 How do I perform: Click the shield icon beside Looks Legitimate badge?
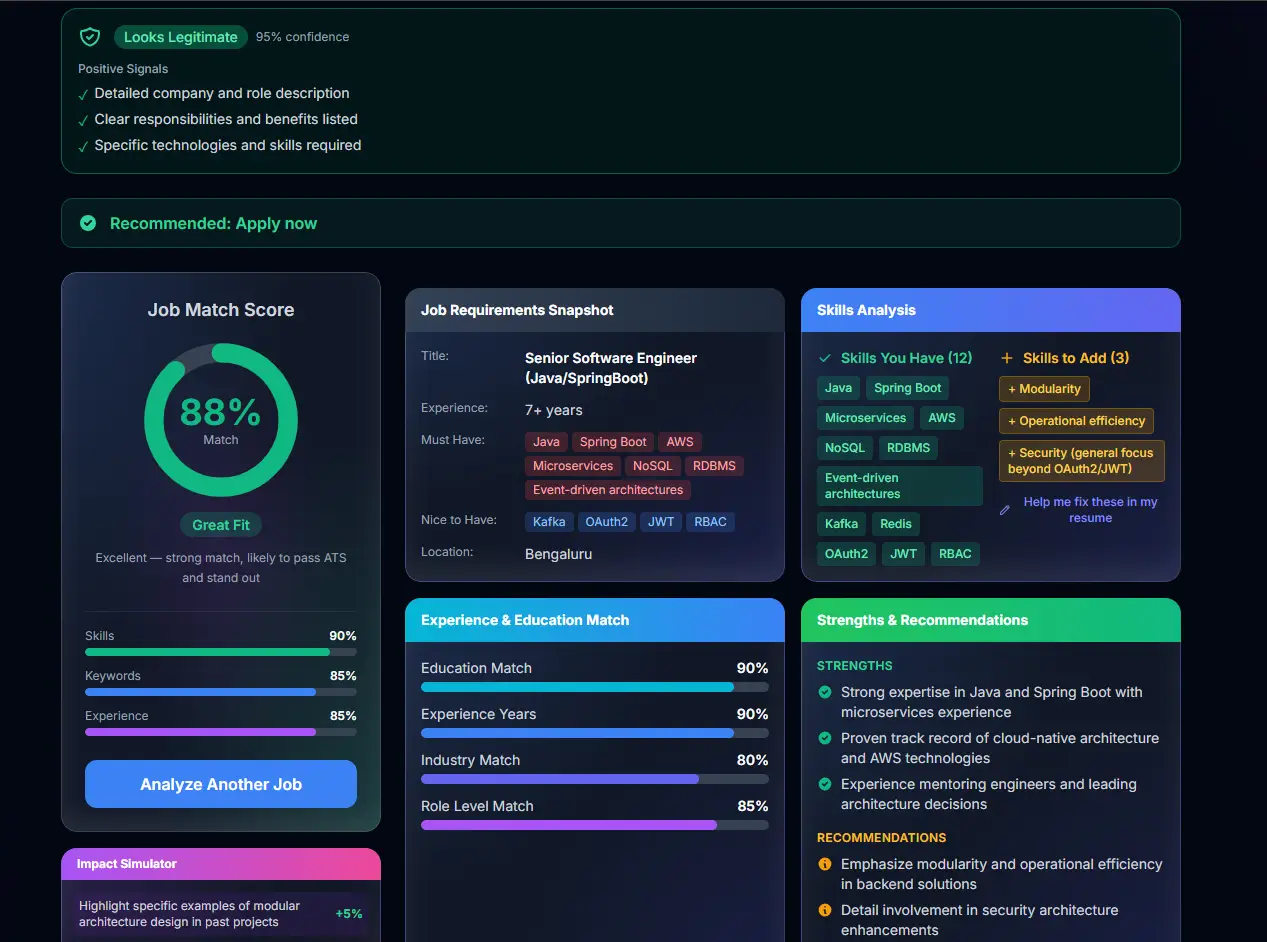coord(89,36)
